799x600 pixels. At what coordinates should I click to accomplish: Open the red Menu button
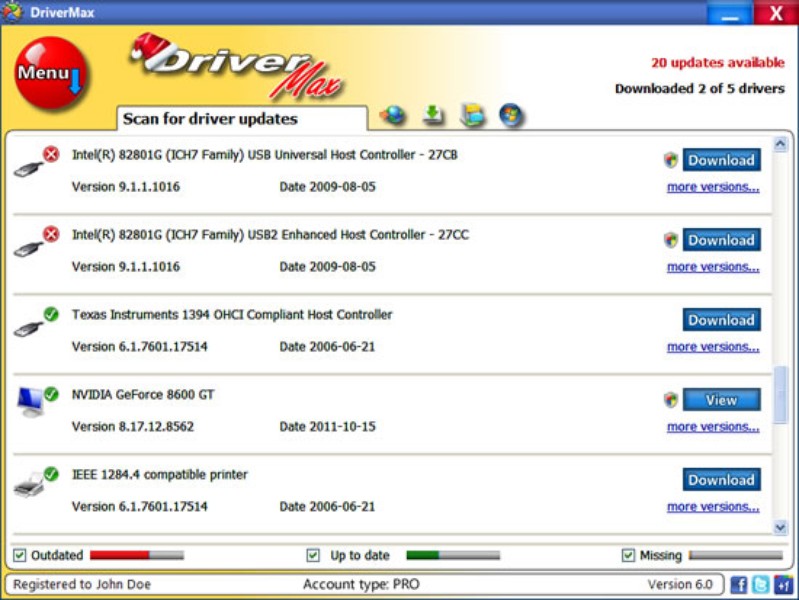51,75
